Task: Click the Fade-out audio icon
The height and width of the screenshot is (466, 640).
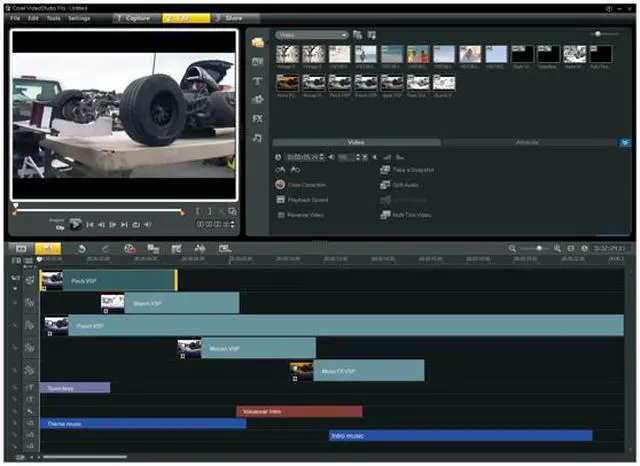Action: tap(400, 157)
